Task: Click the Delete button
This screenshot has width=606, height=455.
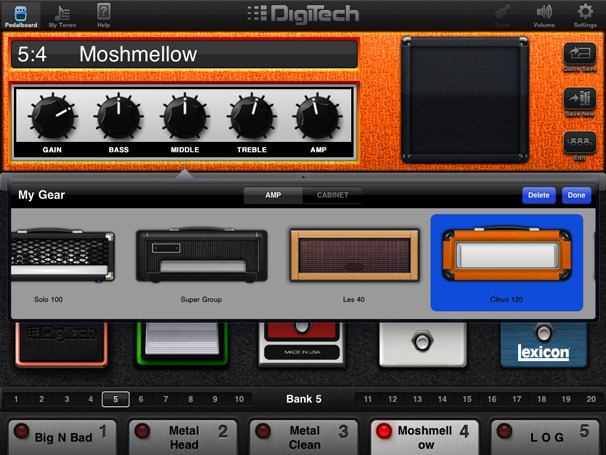Action: 539,195
